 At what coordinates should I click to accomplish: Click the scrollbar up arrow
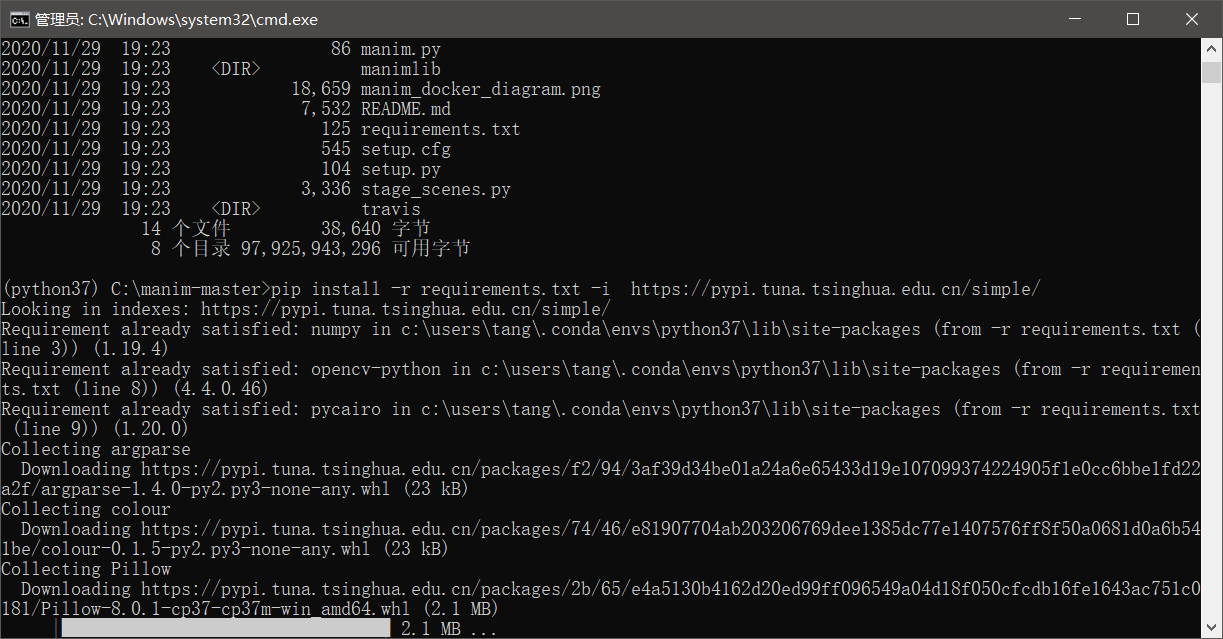[1212, 48]
